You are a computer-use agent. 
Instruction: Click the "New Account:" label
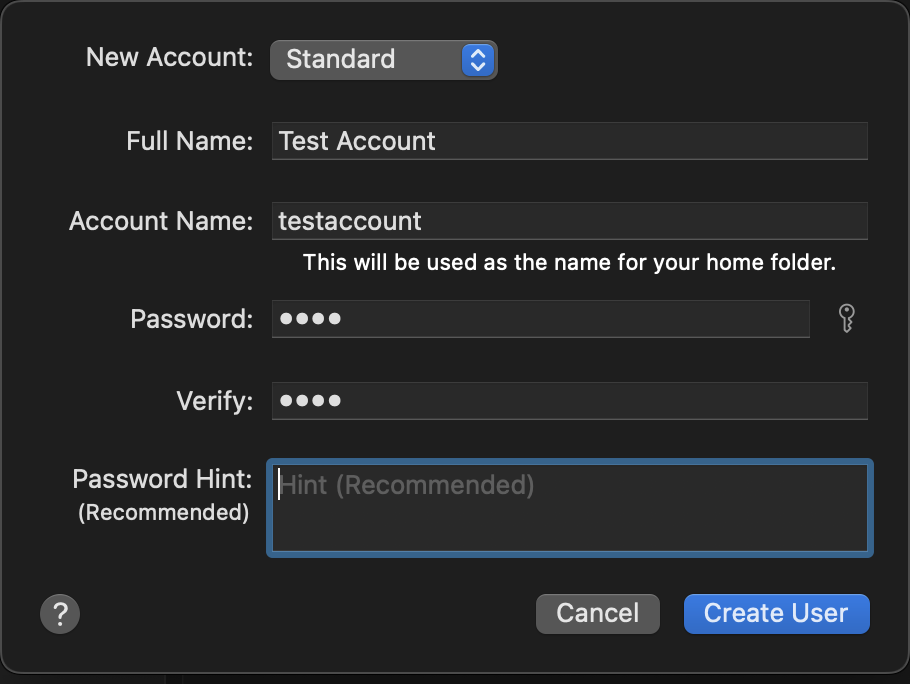(170, 57)
